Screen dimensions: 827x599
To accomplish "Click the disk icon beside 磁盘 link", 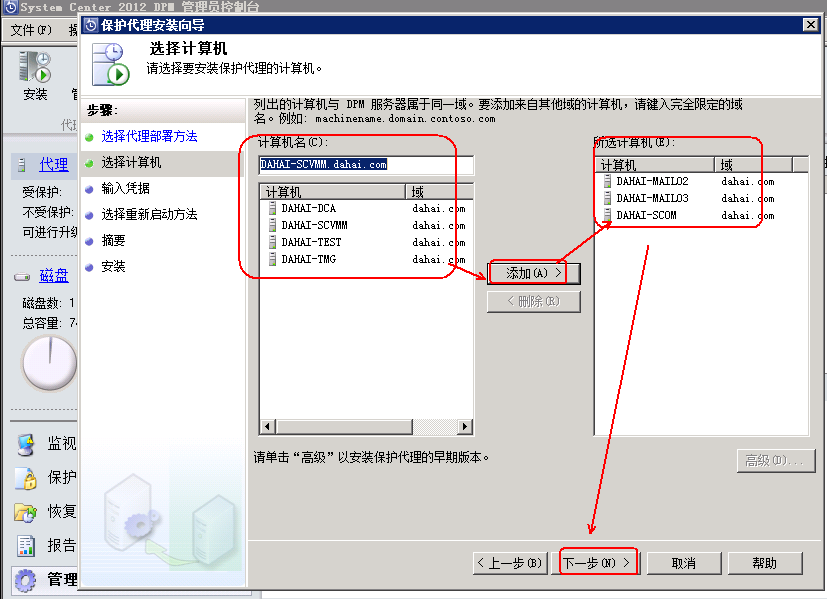I will tap(22, 276).
